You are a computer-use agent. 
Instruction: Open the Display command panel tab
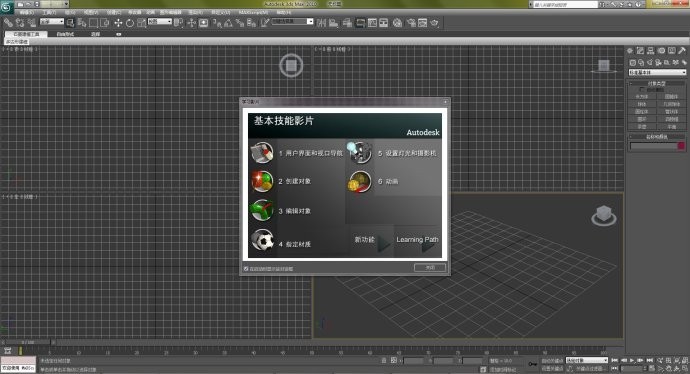(x=672, y=51)
